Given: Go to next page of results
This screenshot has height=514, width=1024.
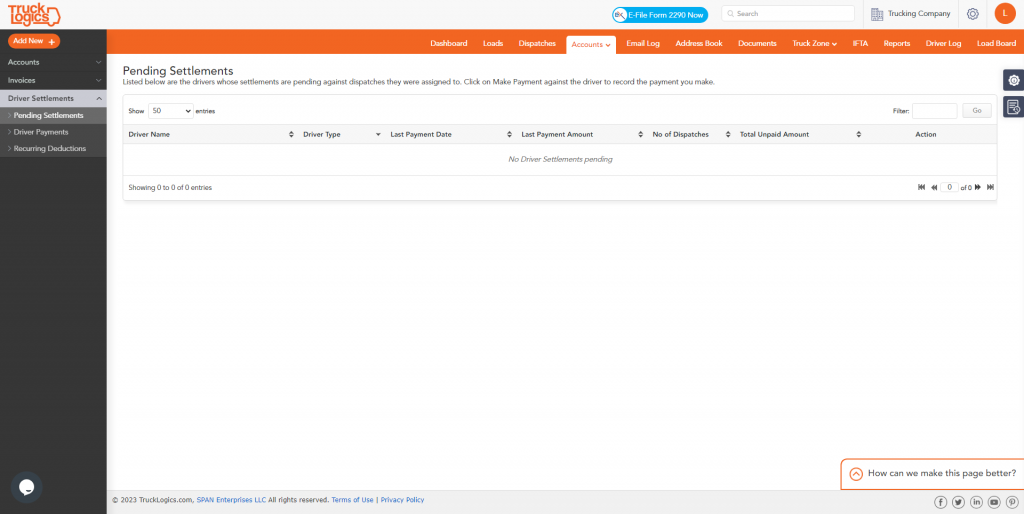Looking at the screenshot, I should pos(978,187).
